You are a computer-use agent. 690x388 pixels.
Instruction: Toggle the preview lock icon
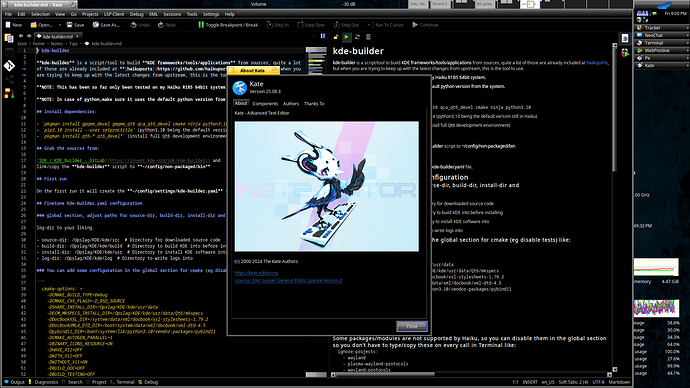click(x=336, y=37)
